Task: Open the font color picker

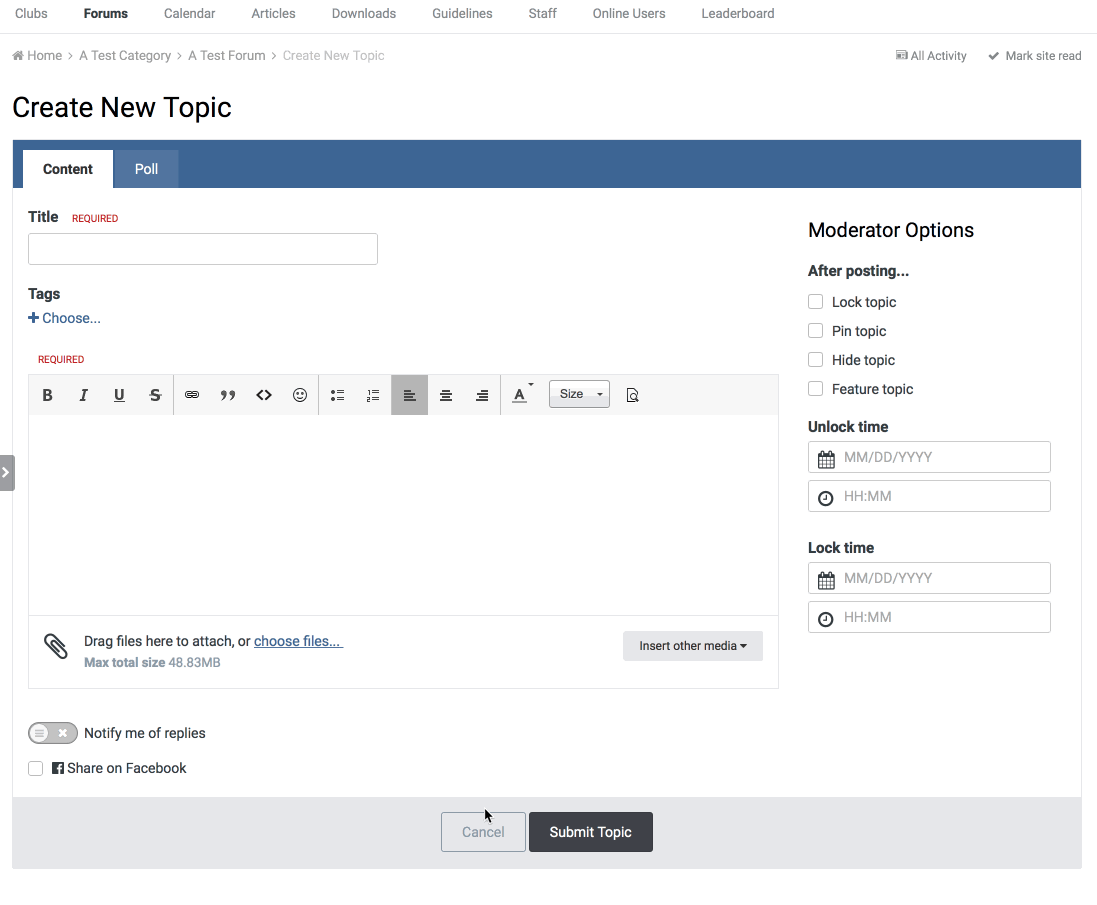Action: 520,395
